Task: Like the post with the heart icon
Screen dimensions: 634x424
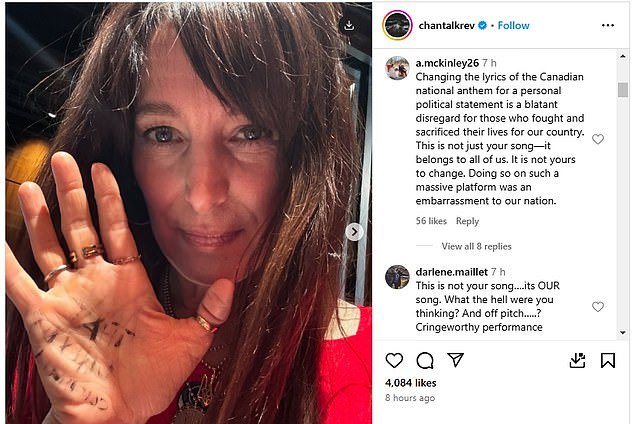Action: coord(394,360)
